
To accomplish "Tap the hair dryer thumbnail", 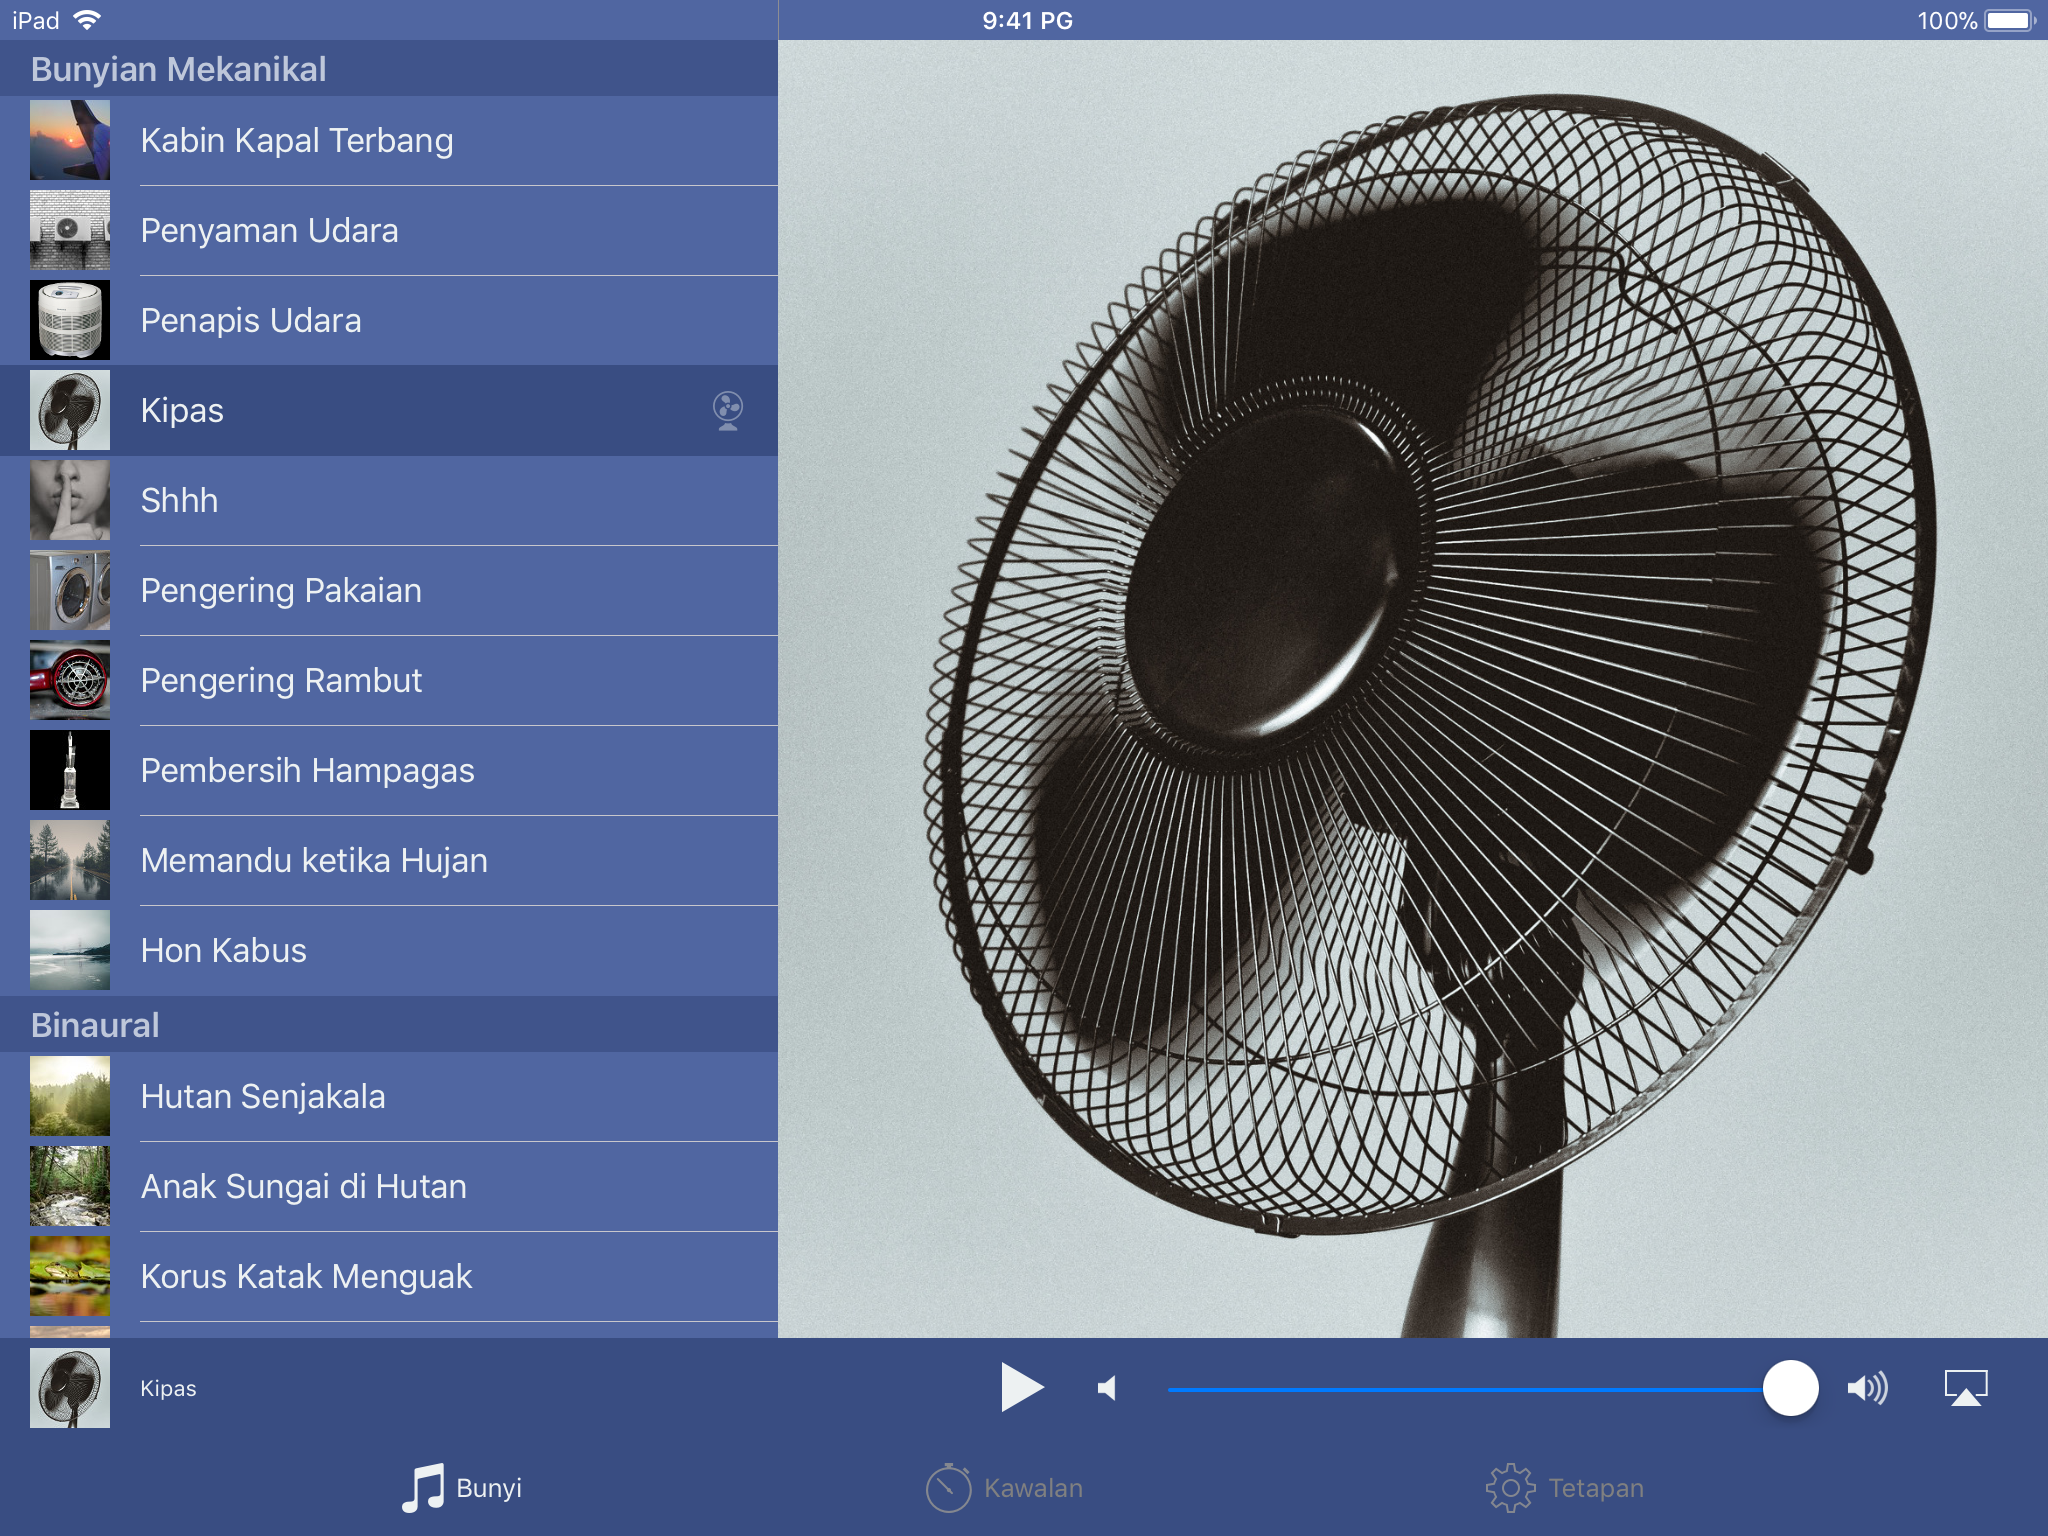I will [70, 680].
